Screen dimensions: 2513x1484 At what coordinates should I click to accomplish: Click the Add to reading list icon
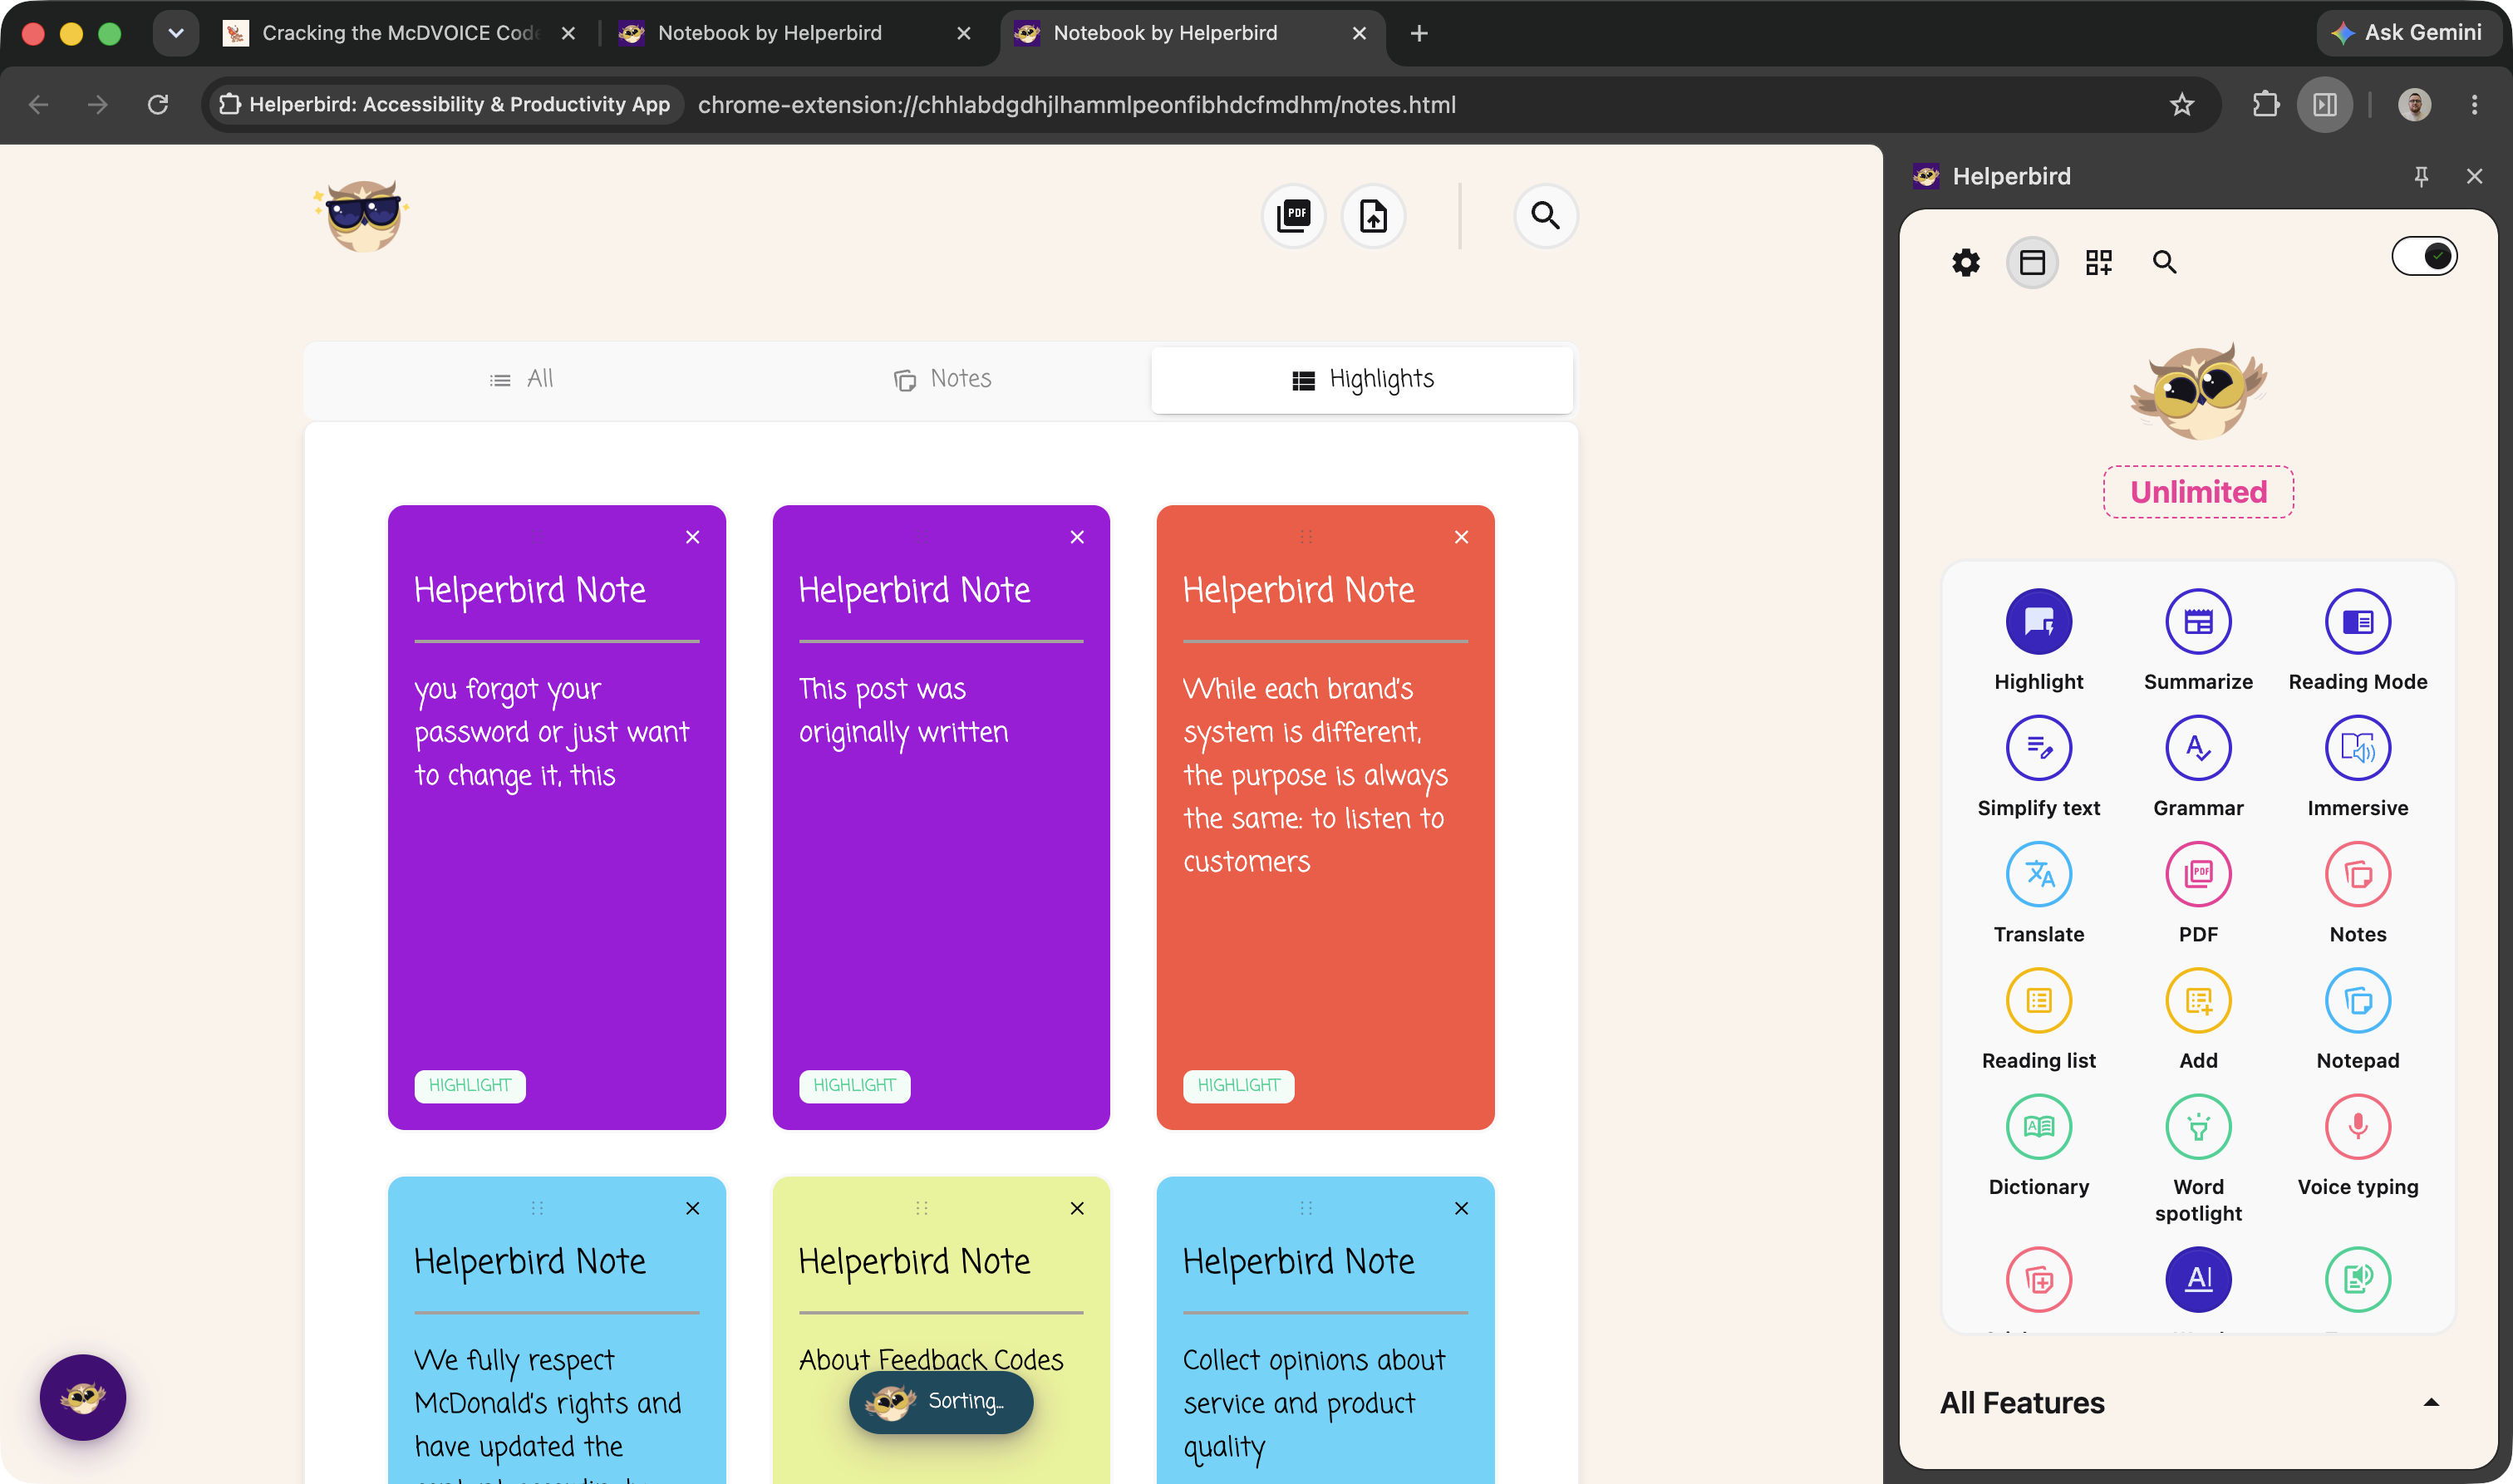2198,1000
